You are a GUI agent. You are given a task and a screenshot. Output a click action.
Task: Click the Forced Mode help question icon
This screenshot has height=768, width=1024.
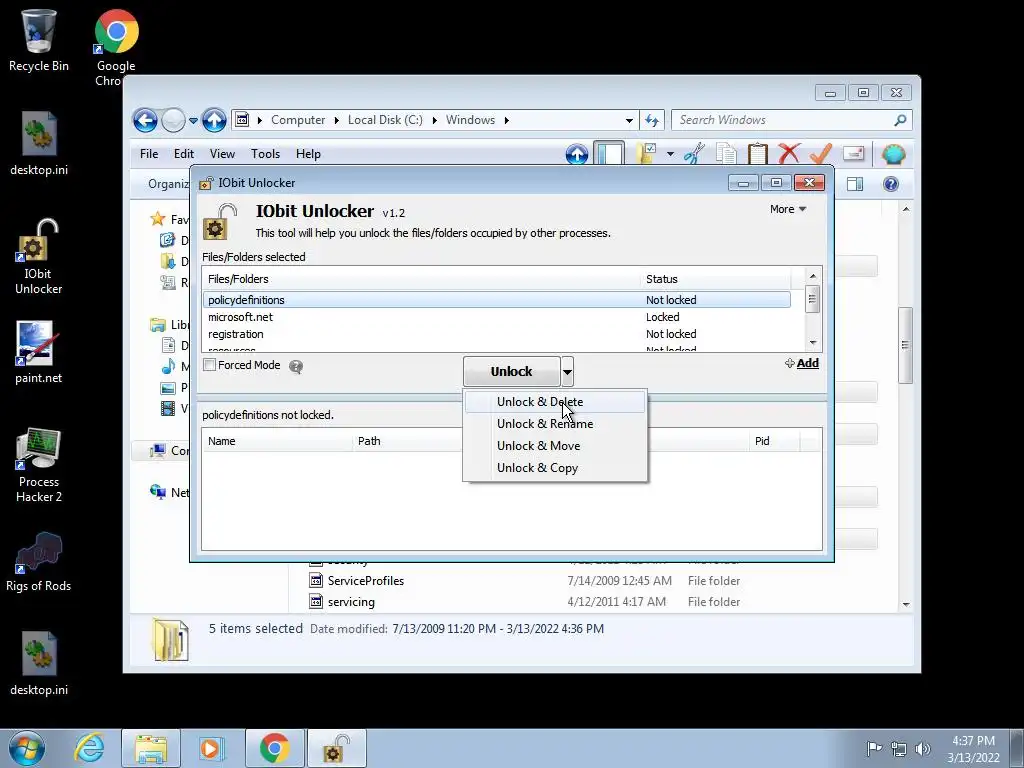tap(296, 366)
